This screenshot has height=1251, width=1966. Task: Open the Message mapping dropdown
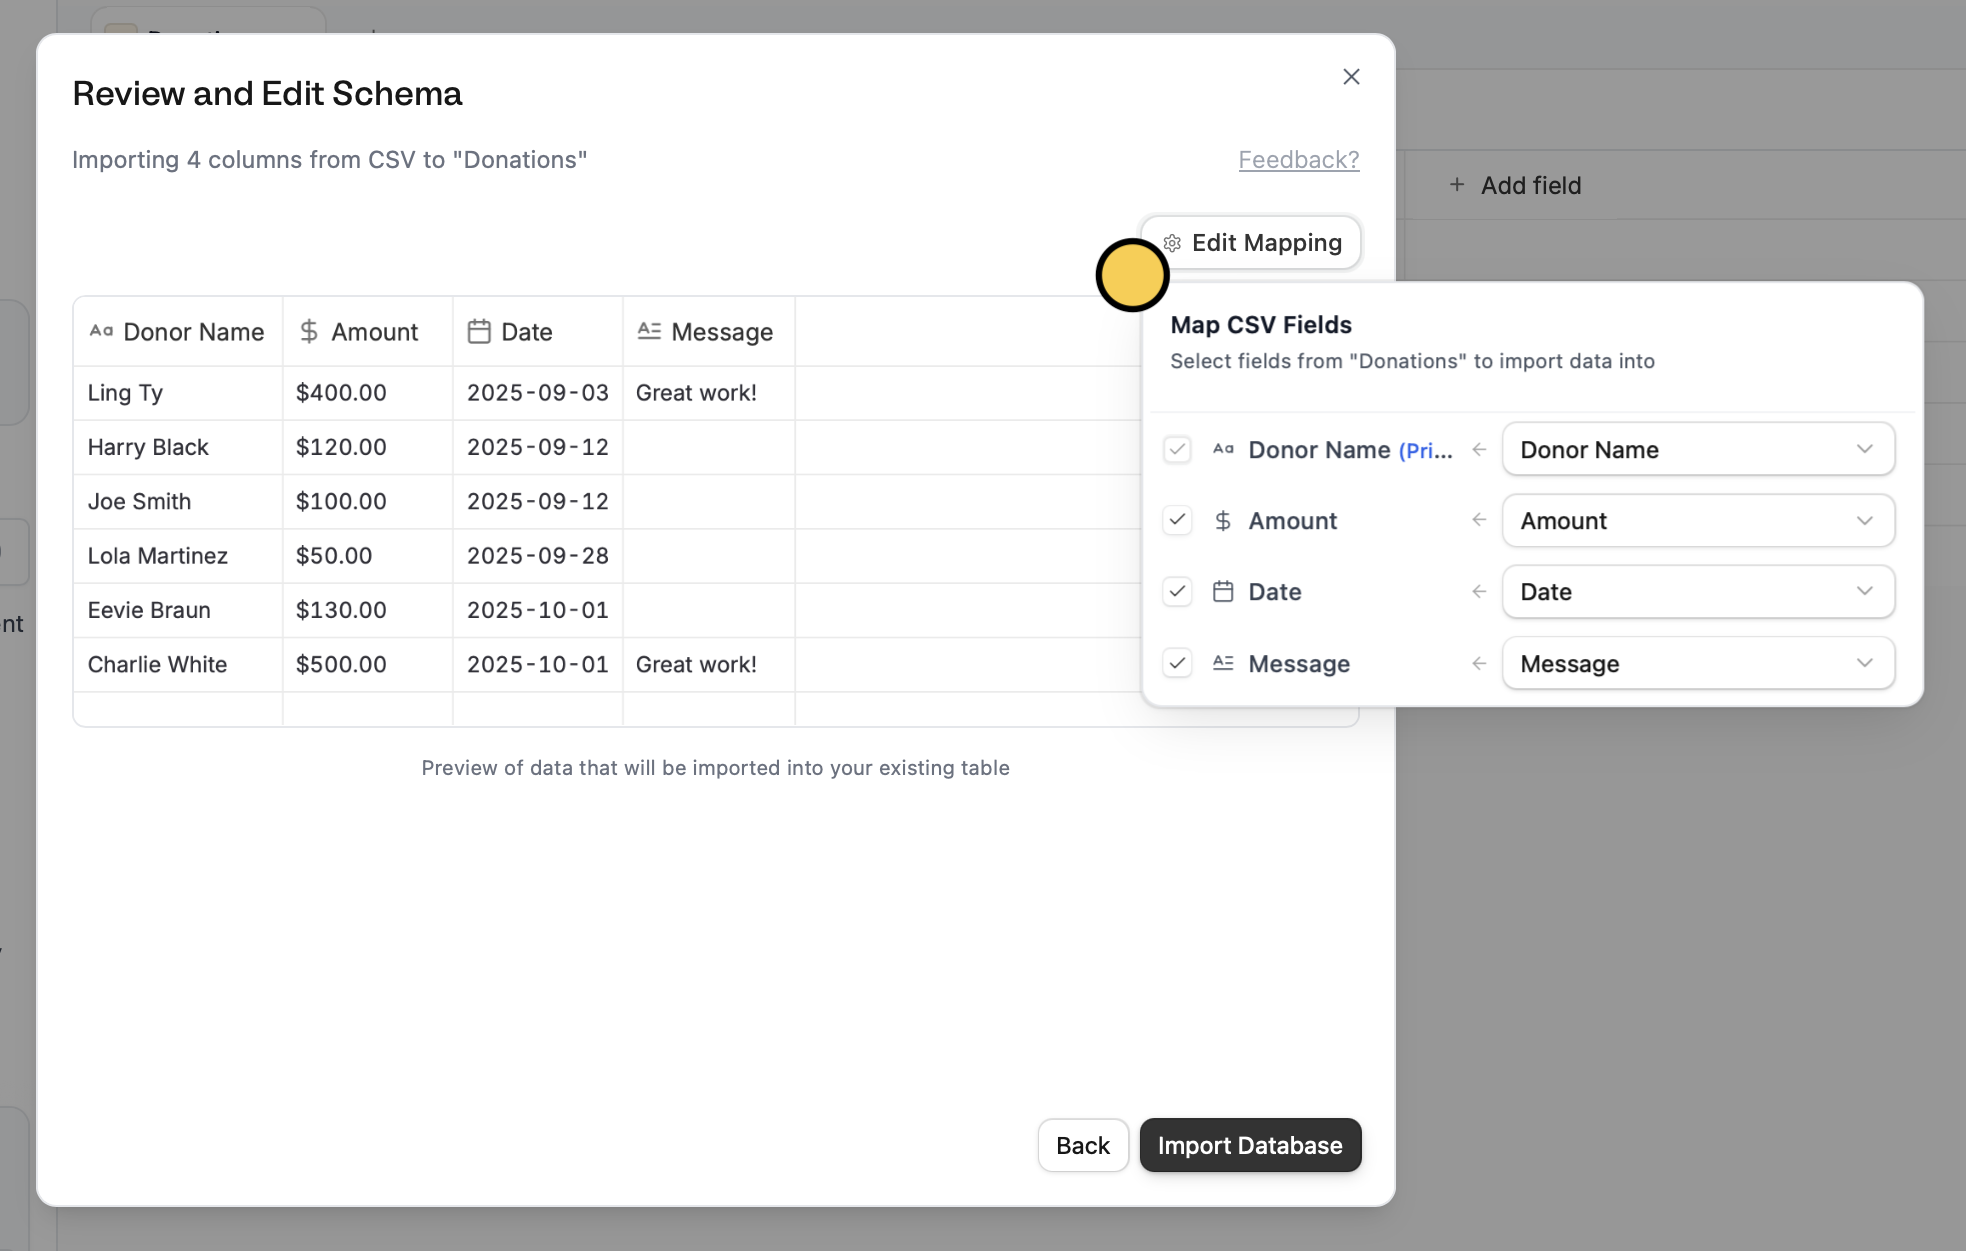tap(1697, 663)
